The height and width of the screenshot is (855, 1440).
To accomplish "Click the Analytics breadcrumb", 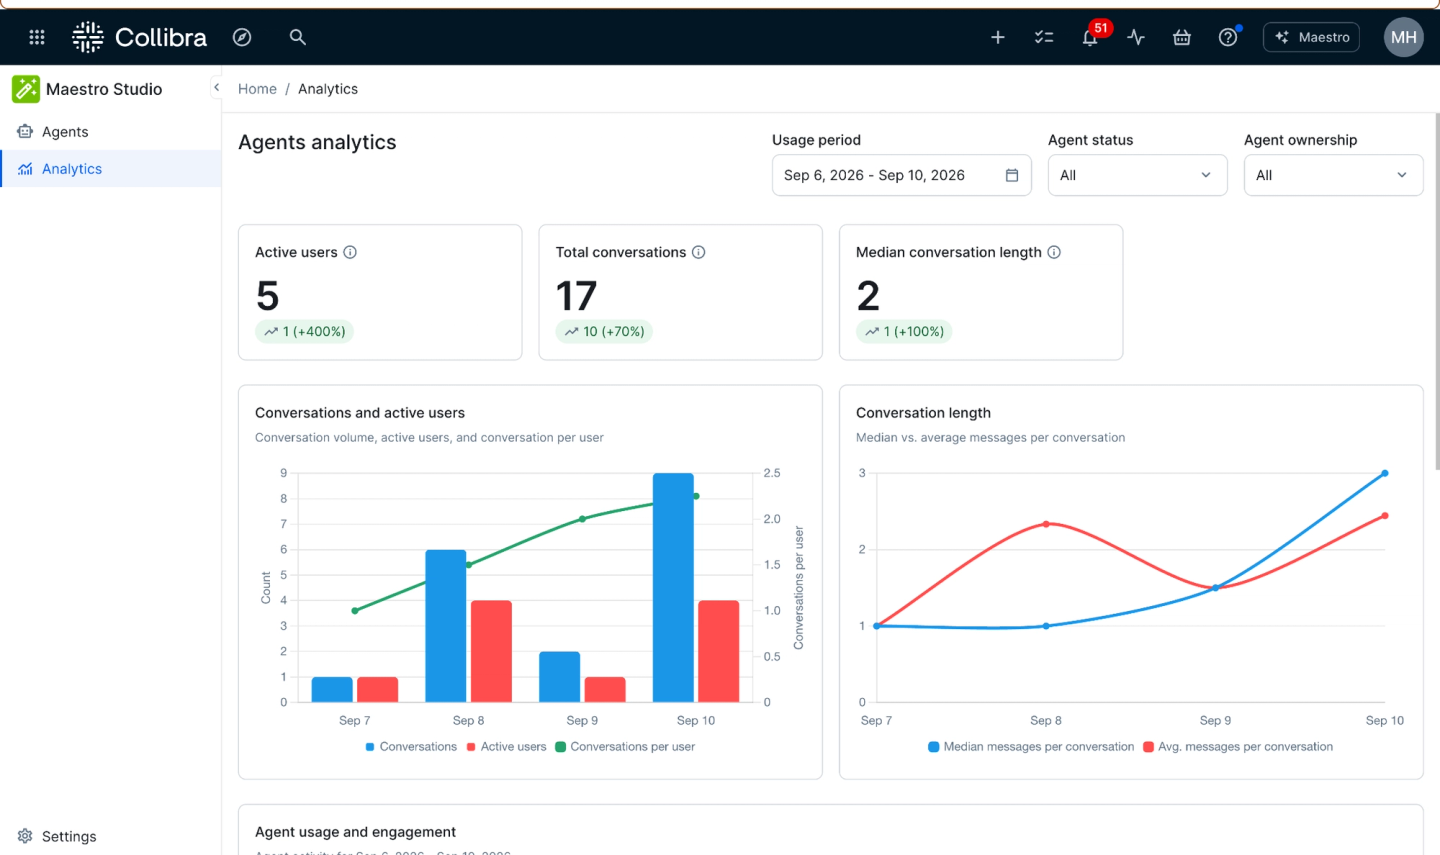I will (x=328, y=89).
